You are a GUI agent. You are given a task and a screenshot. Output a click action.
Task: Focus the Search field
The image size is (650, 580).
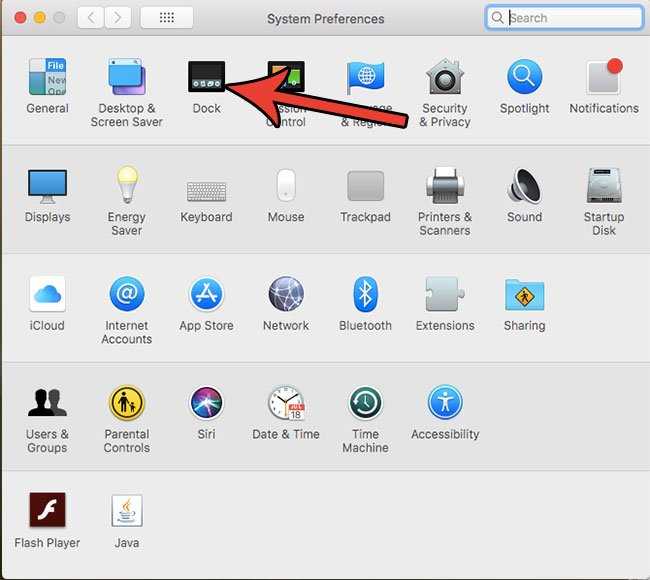click(564, 17)
